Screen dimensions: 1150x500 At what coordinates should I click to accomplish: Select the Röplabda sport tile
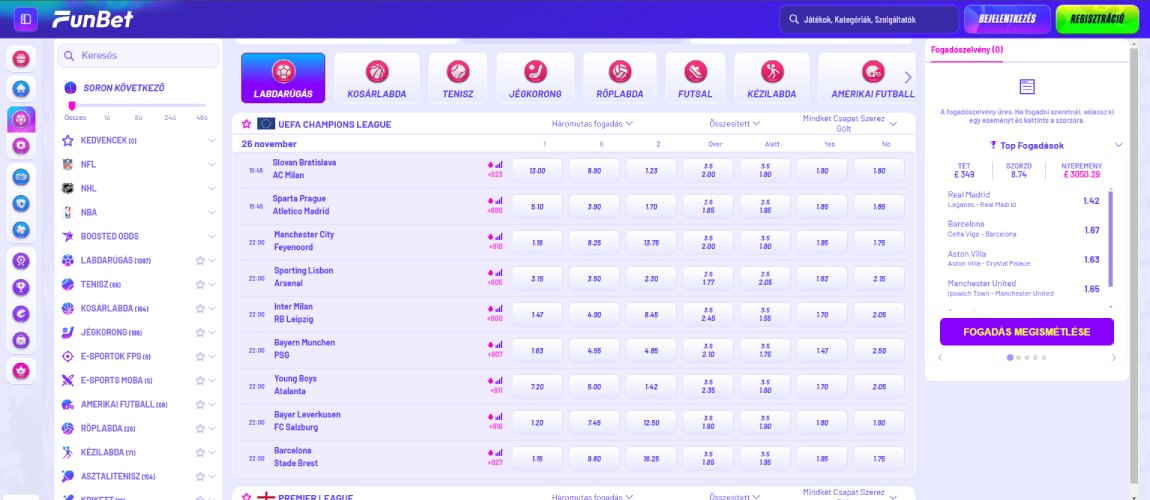(x=620, y=78)
